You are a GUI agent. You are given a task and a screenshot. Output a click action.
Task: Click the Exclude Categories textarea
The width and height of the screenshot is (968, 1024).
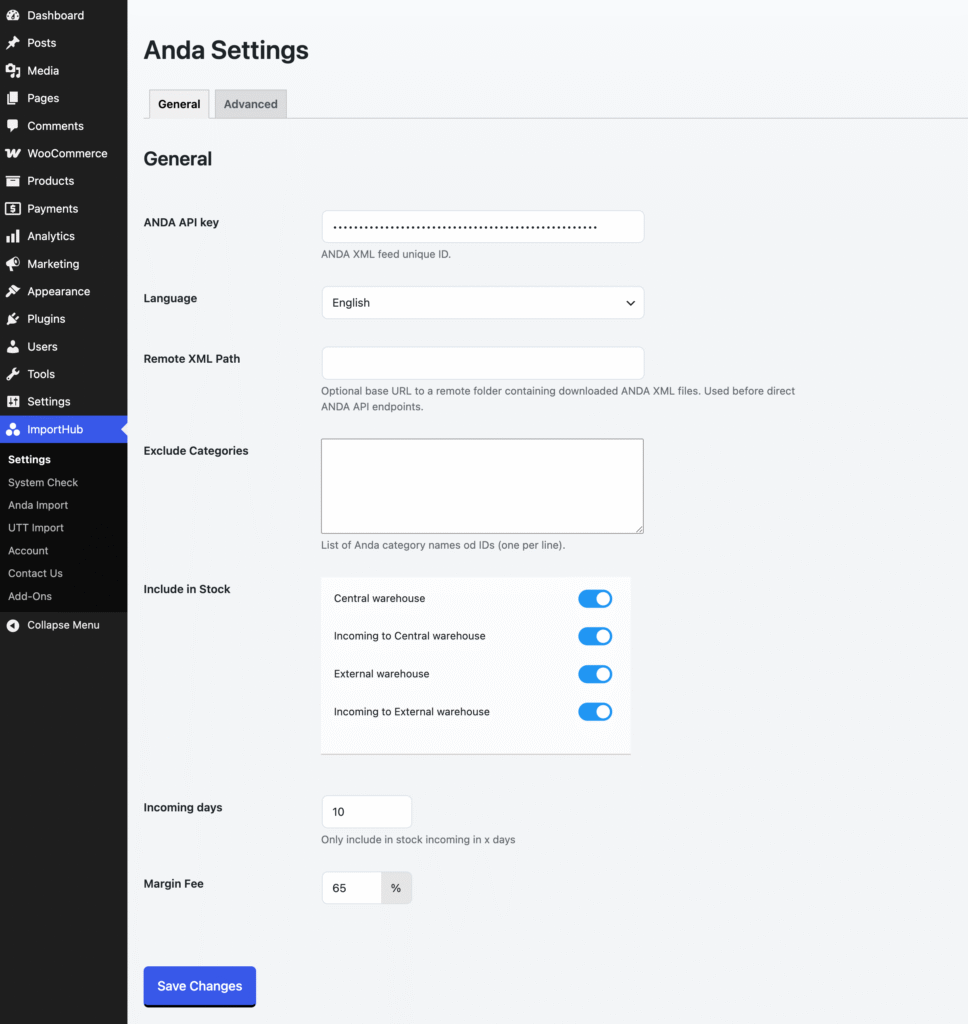click(x=482, y=486)
